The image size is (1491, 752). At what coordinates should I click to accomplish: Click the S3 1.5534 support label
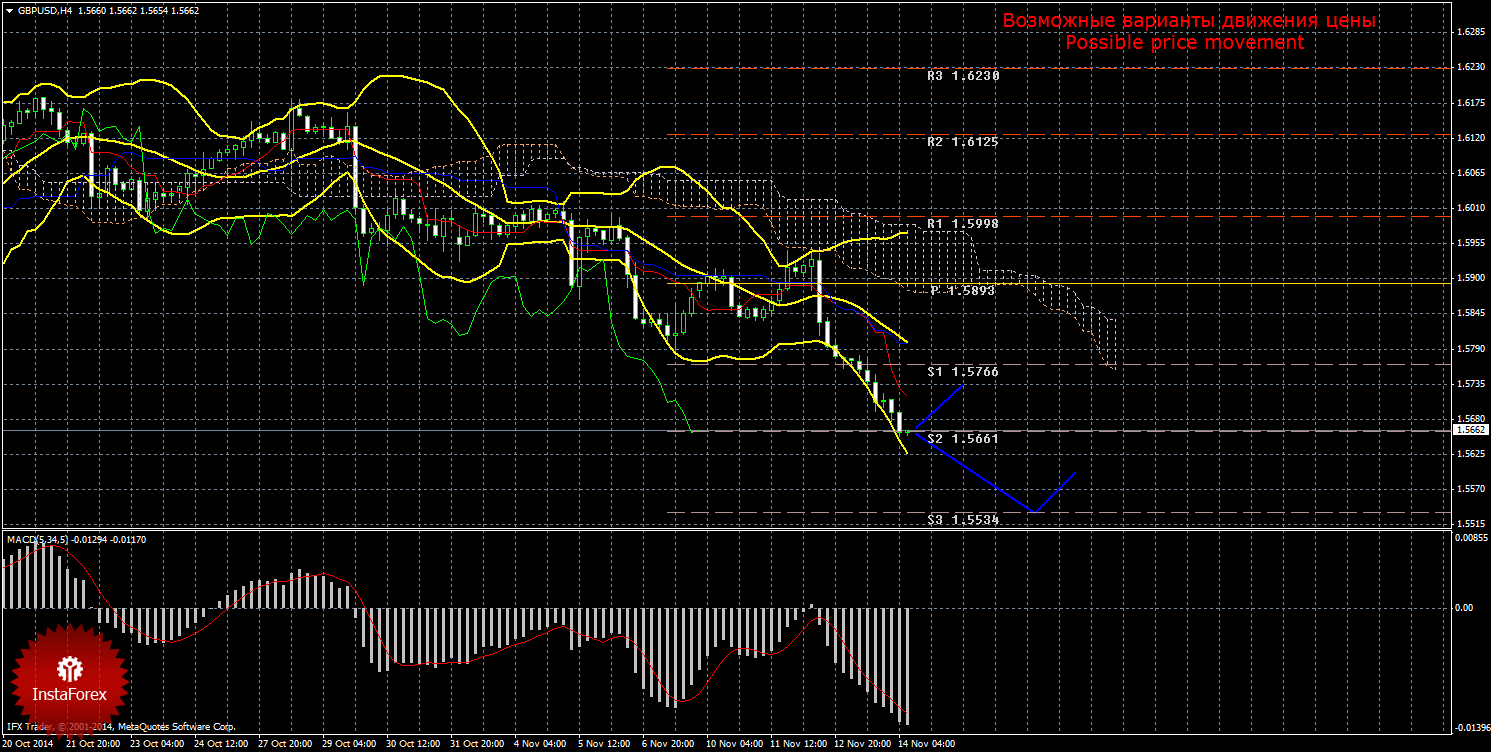tap(962, 520)
